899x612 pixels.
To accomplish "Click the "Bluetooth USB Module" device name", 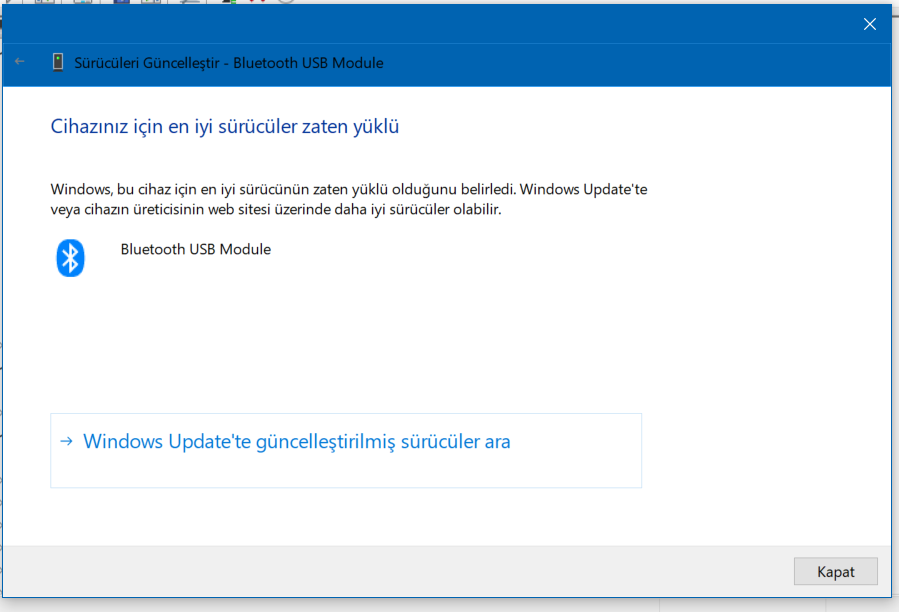I will click(196, 249).
